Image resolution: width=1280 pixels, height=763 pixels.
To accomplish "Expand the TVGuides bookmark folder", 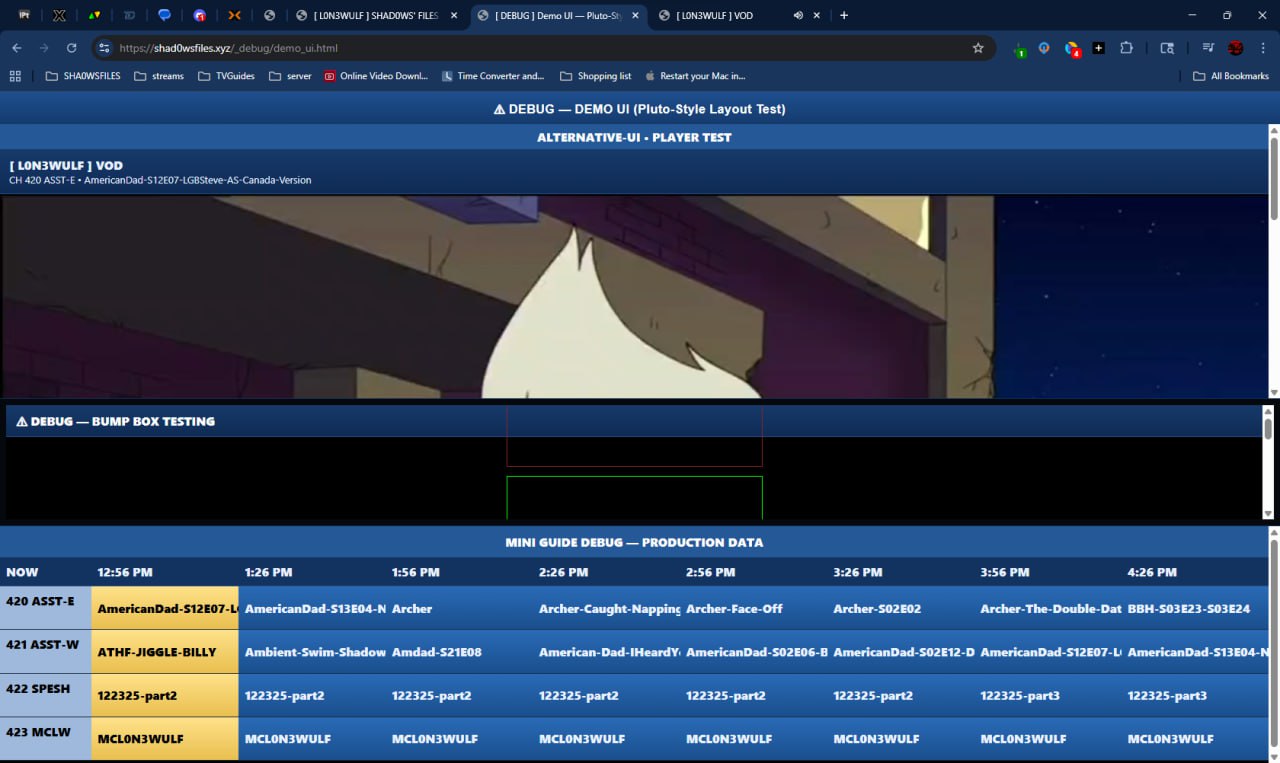I will [226, 76].
